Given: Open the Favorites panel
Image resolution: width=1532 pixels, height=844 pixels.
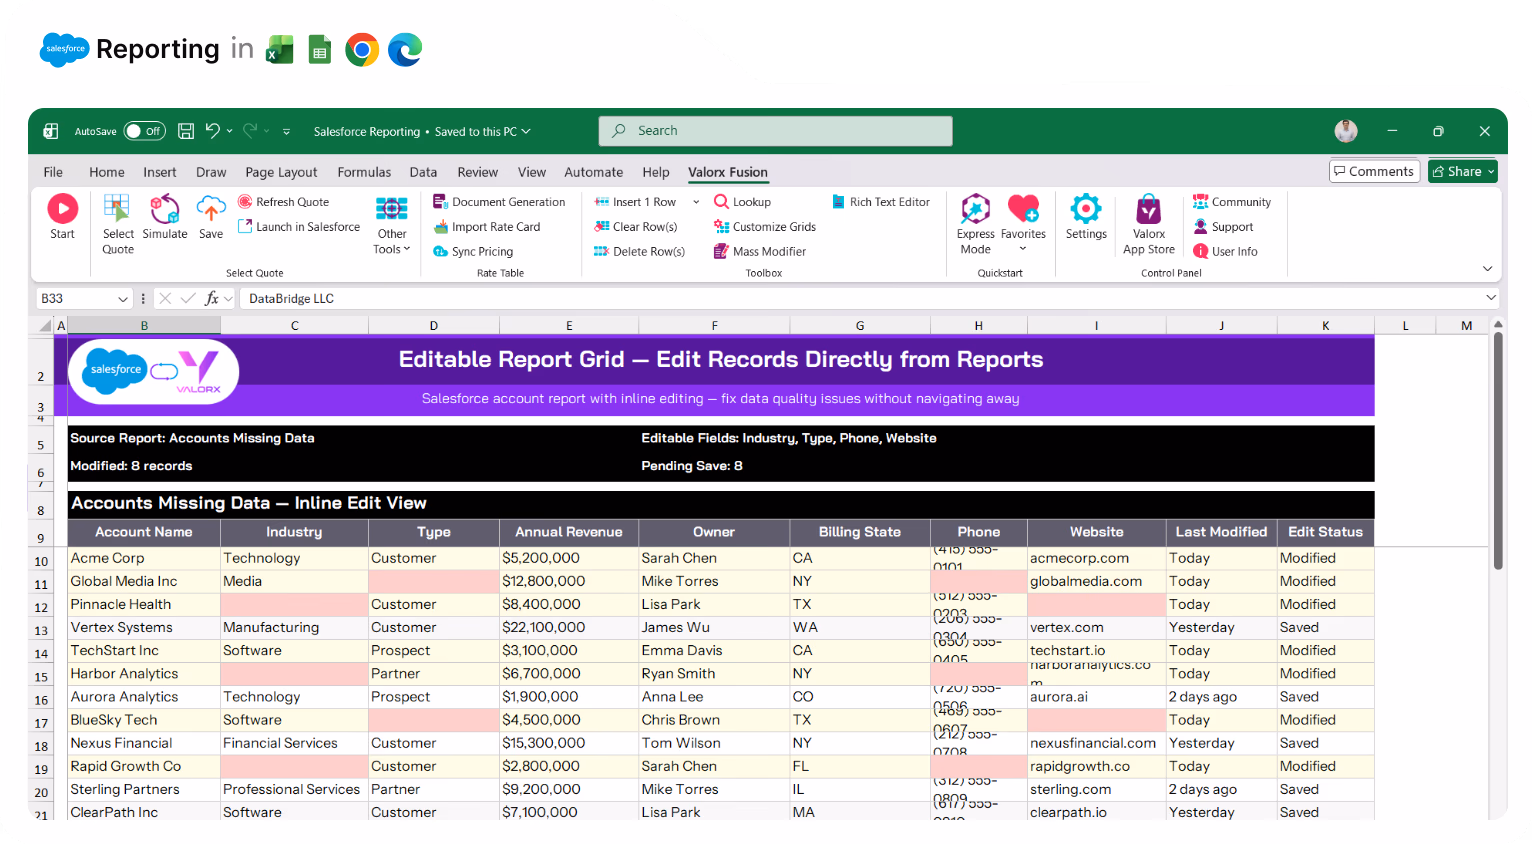Looking at the screenshot, I should point(1023,218).
